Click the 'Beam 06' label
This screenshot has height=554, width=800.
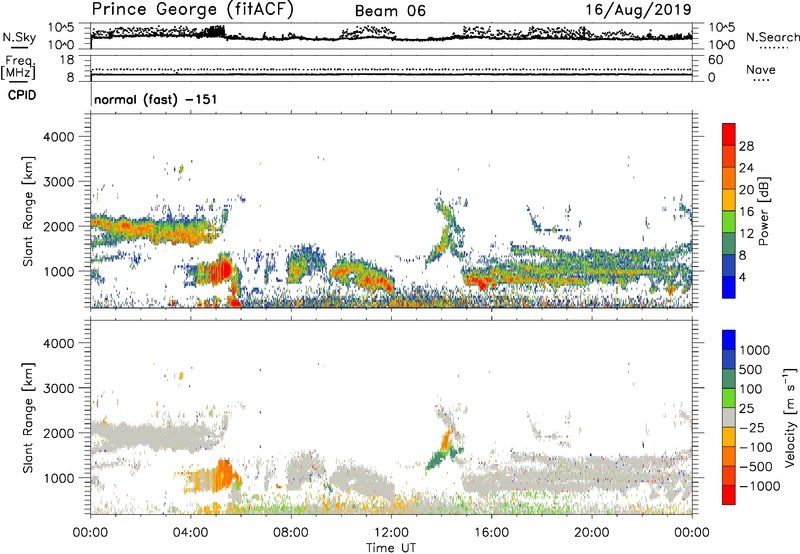tap(390, 11)
